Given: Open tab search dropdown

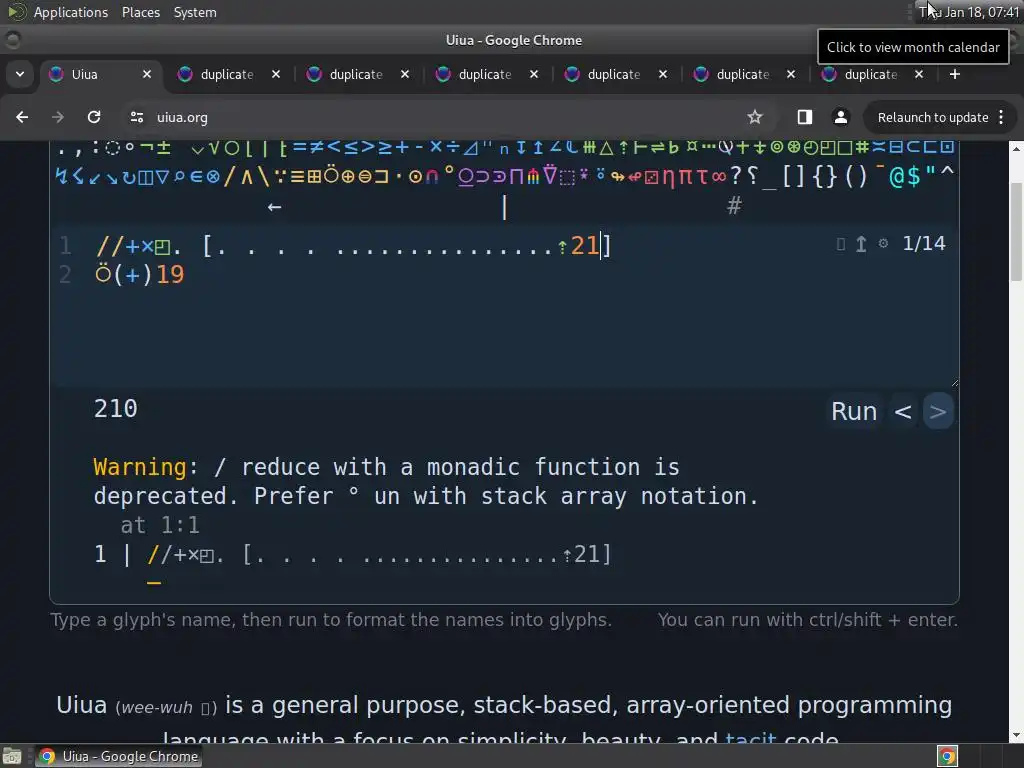Looking at the screenshot, I should (x=20, y=74).
